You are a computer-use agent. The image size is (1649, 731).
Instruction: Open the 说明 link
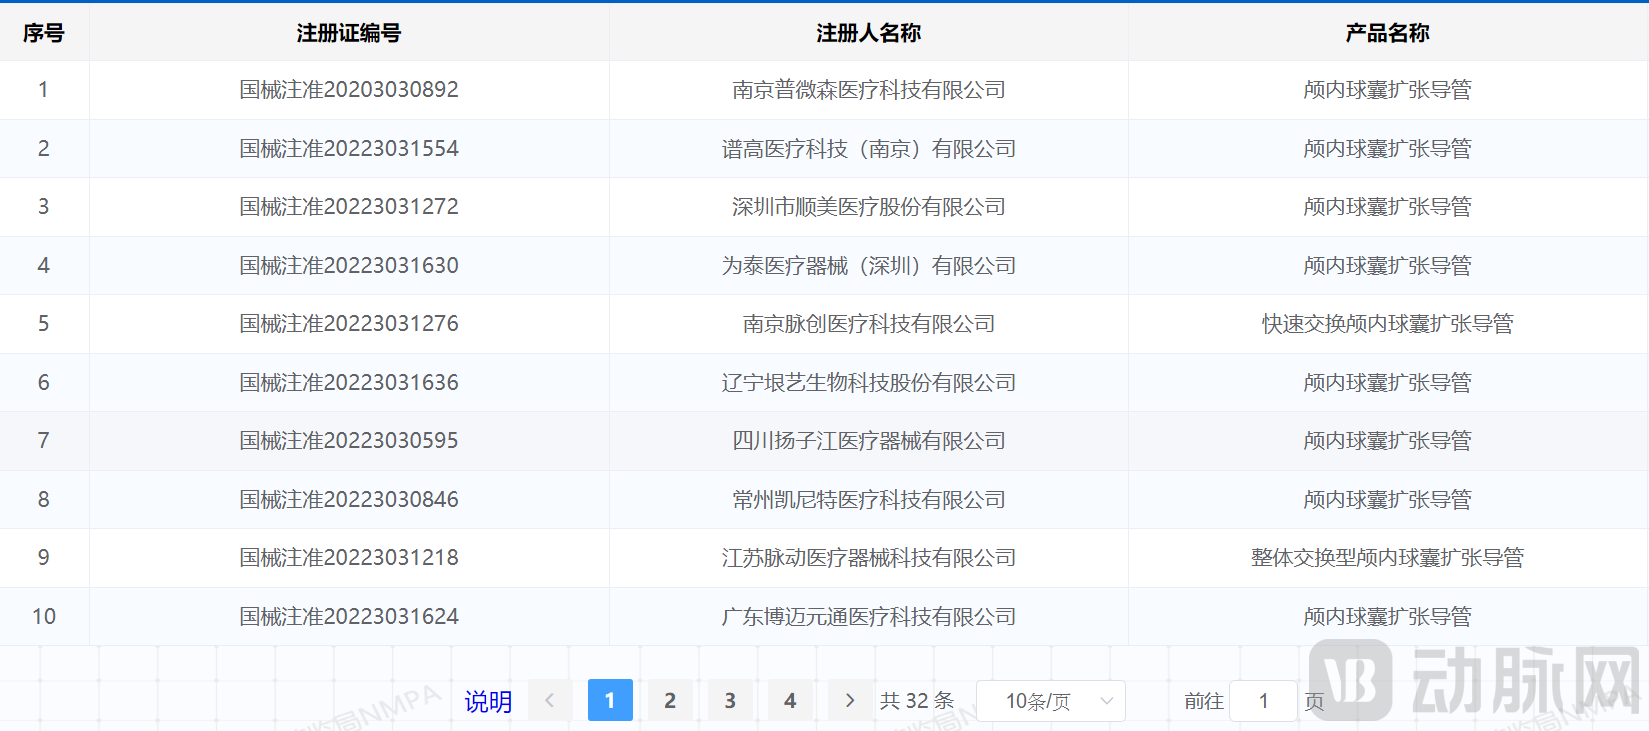(488, 702)
